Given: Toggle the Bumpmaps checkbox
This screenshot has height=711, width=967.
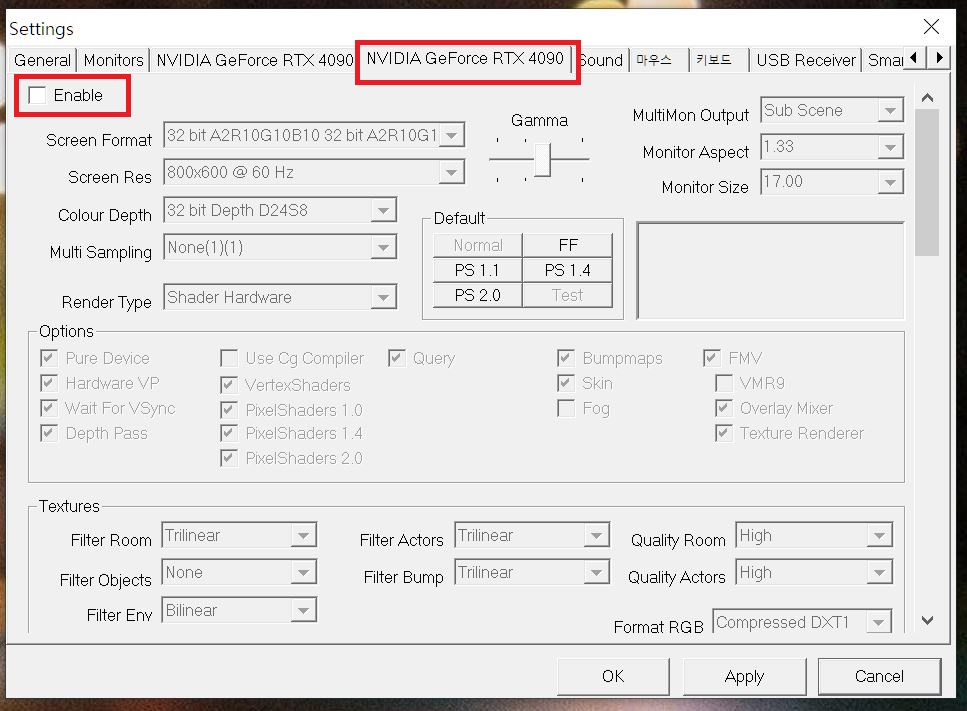Looking at the screenshot, I should tap(566, 358).
